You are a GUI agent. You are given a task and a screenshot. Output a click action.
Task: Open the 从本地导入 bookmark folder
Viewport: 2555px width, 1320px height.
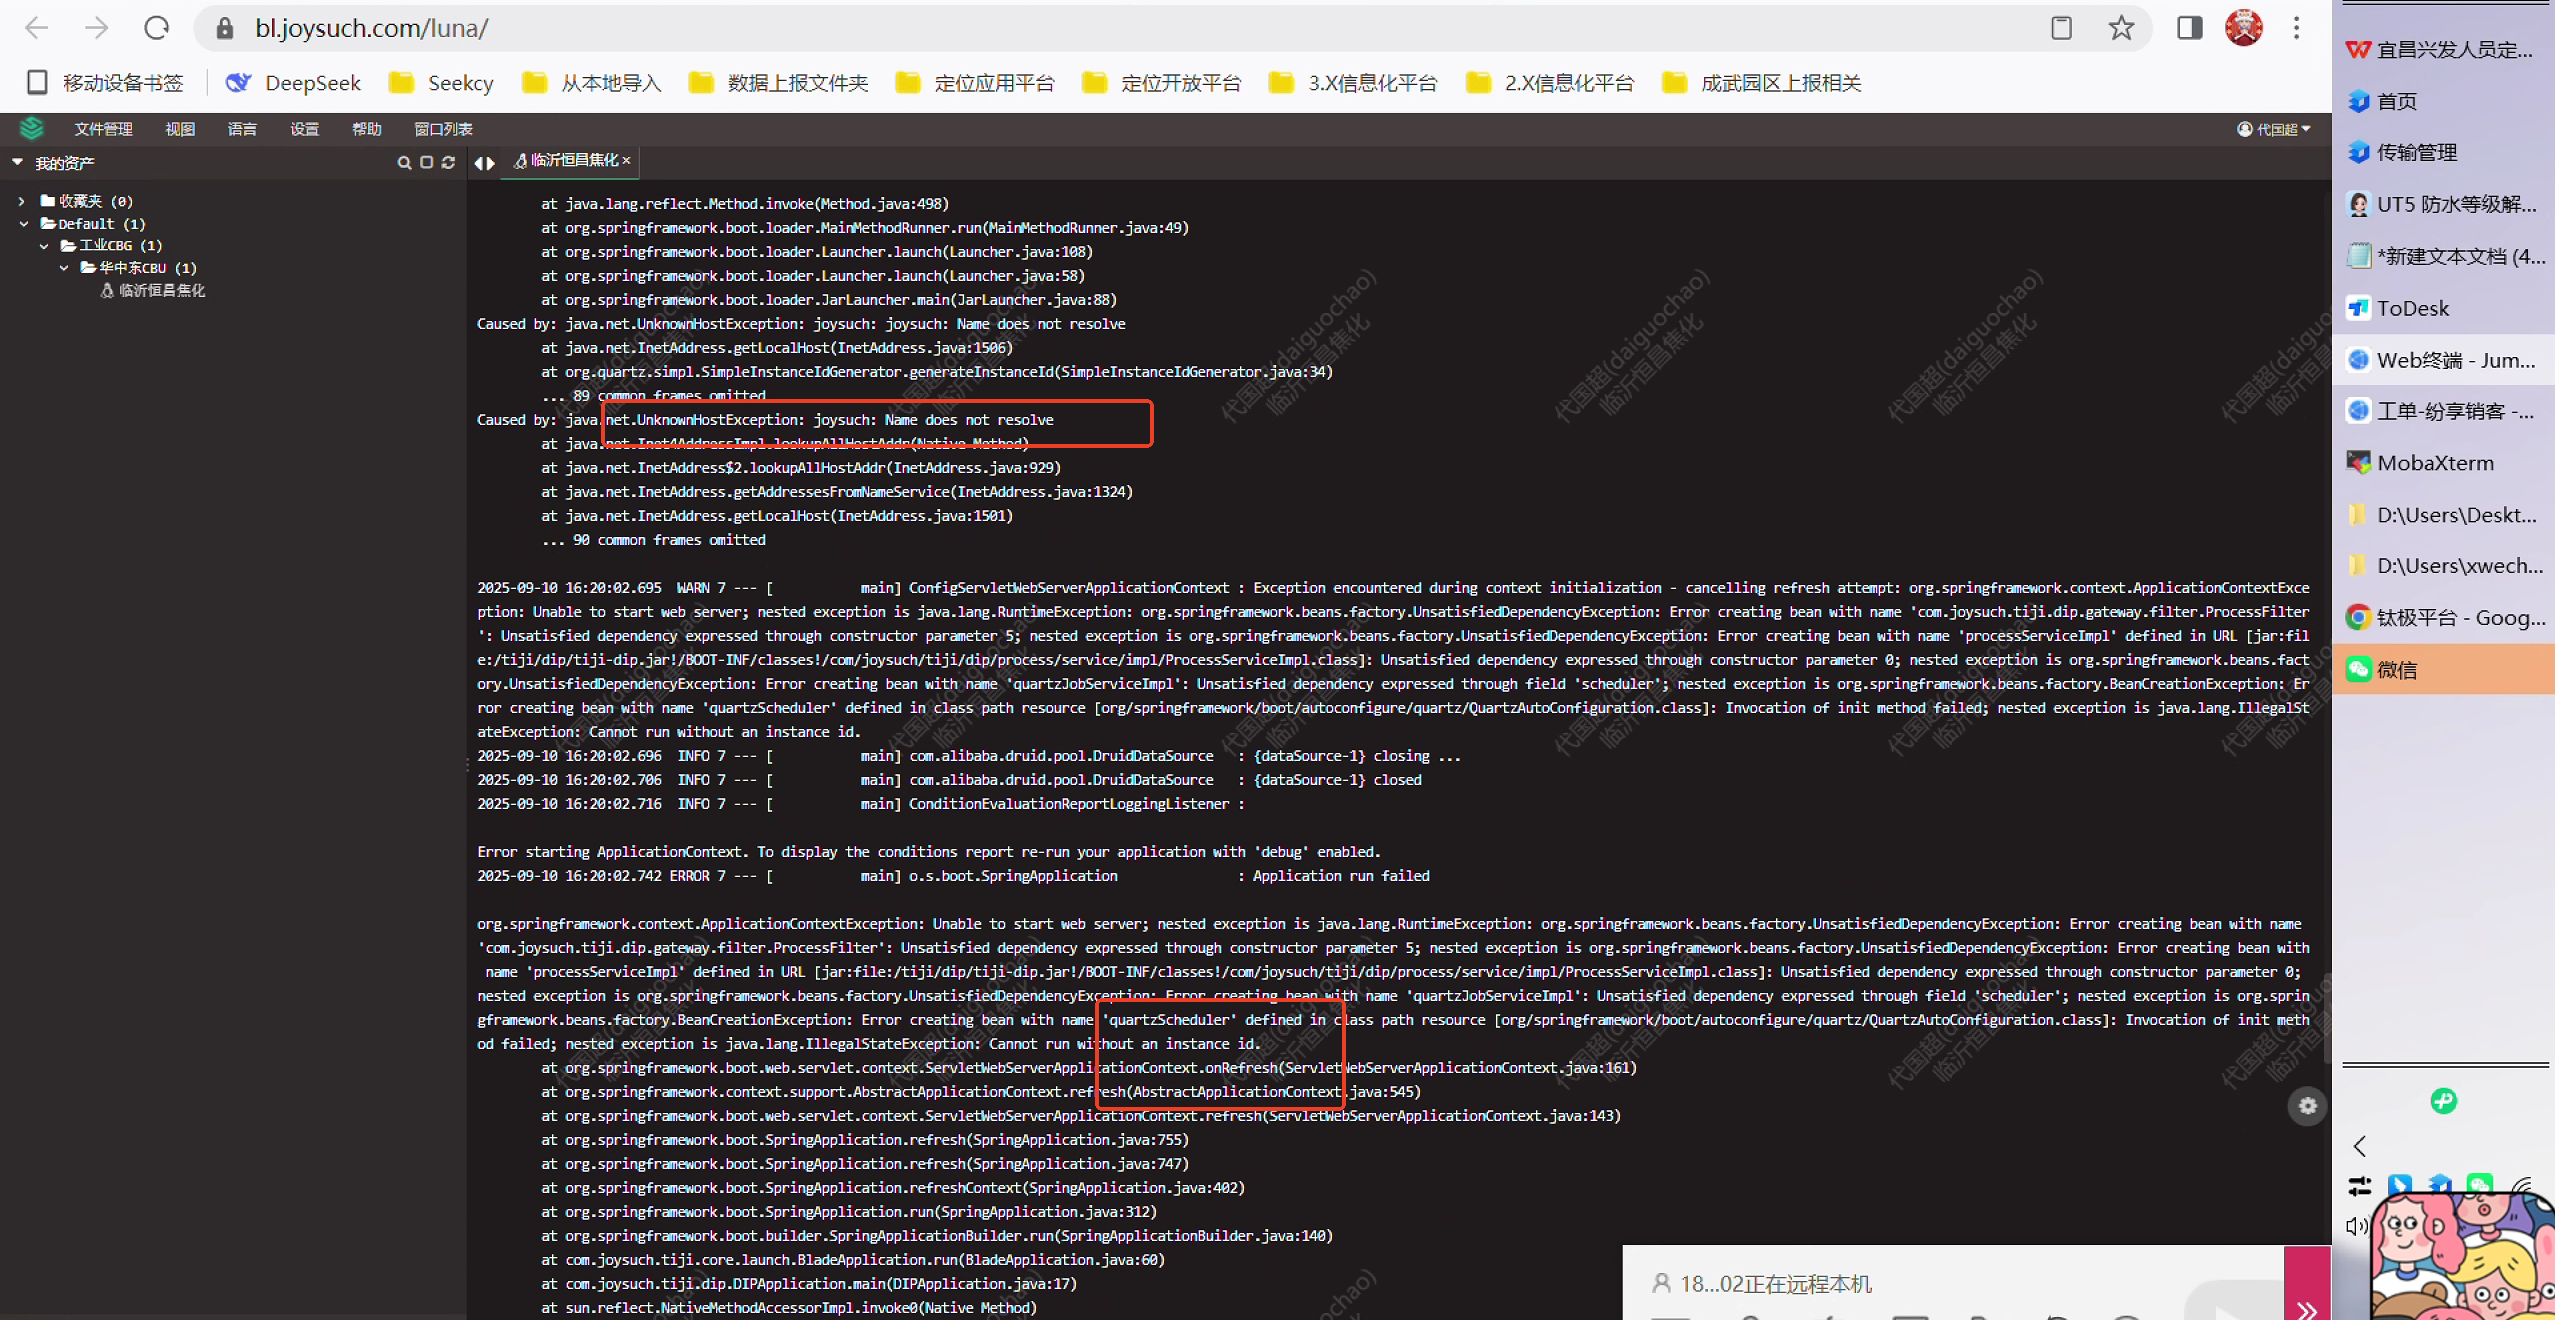pos(592,83)
